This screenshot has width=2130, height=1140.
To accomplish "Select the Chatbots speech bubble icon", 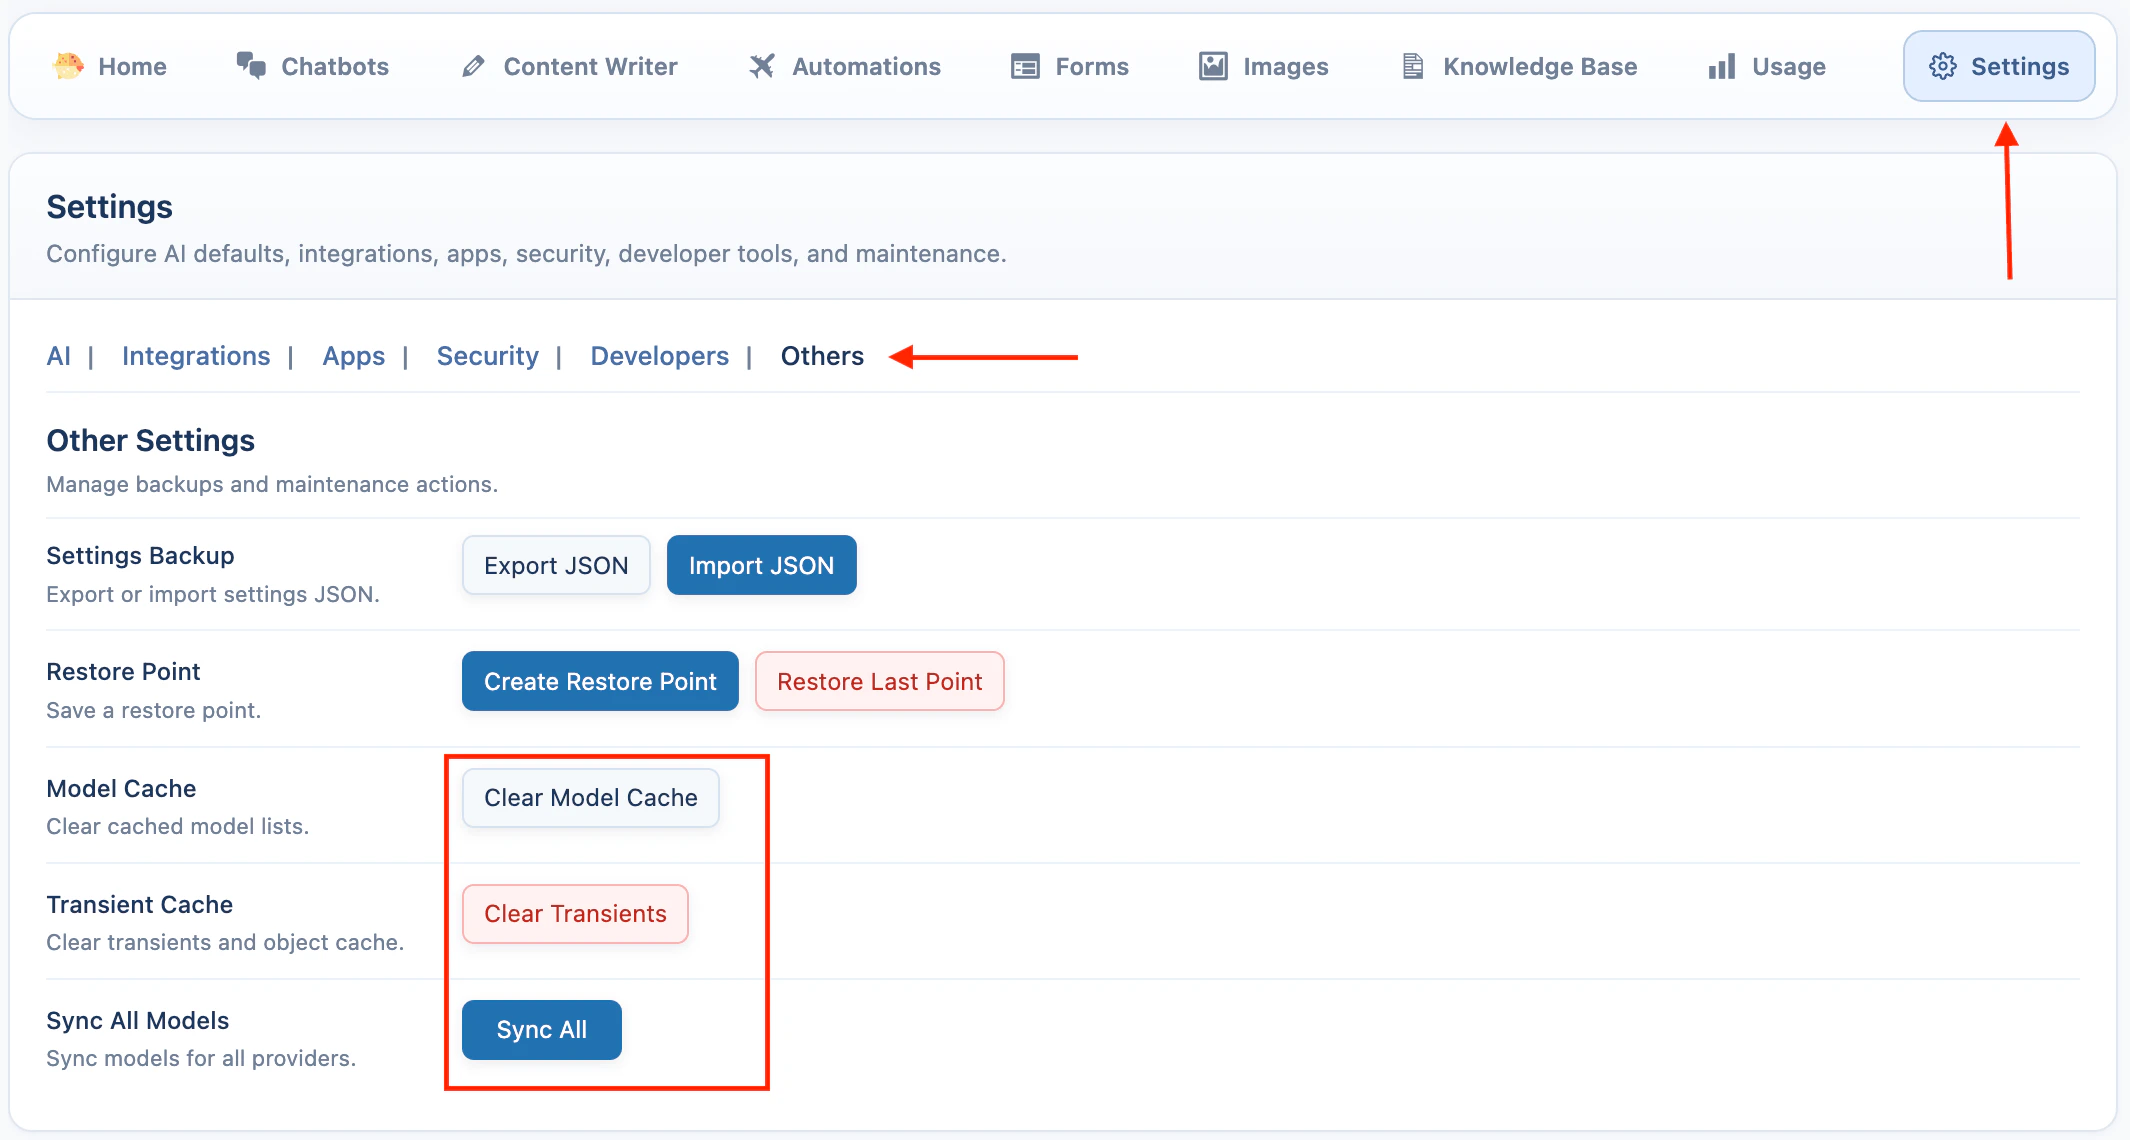I will (252, 66).
